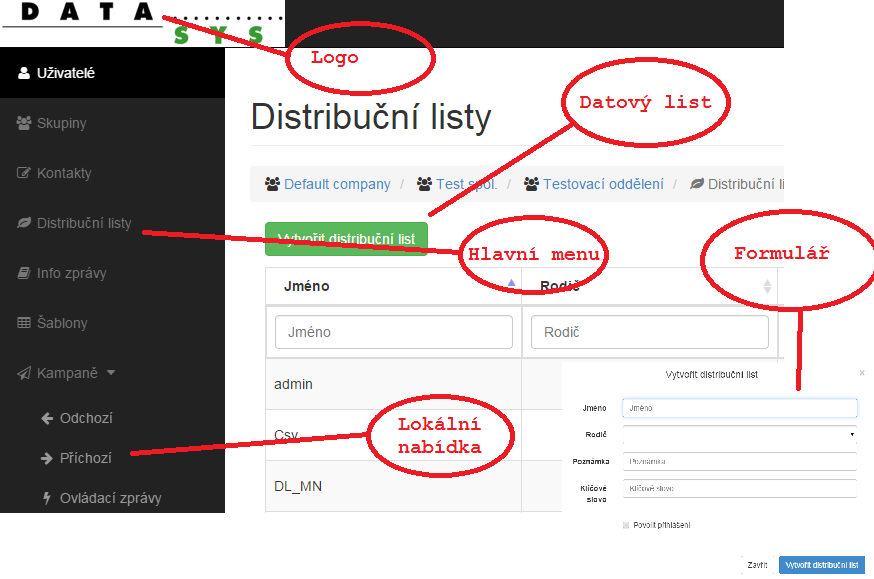
Task: Click the Ovládací zprávy lightning bolt icon
Action: tap(46, 498)
